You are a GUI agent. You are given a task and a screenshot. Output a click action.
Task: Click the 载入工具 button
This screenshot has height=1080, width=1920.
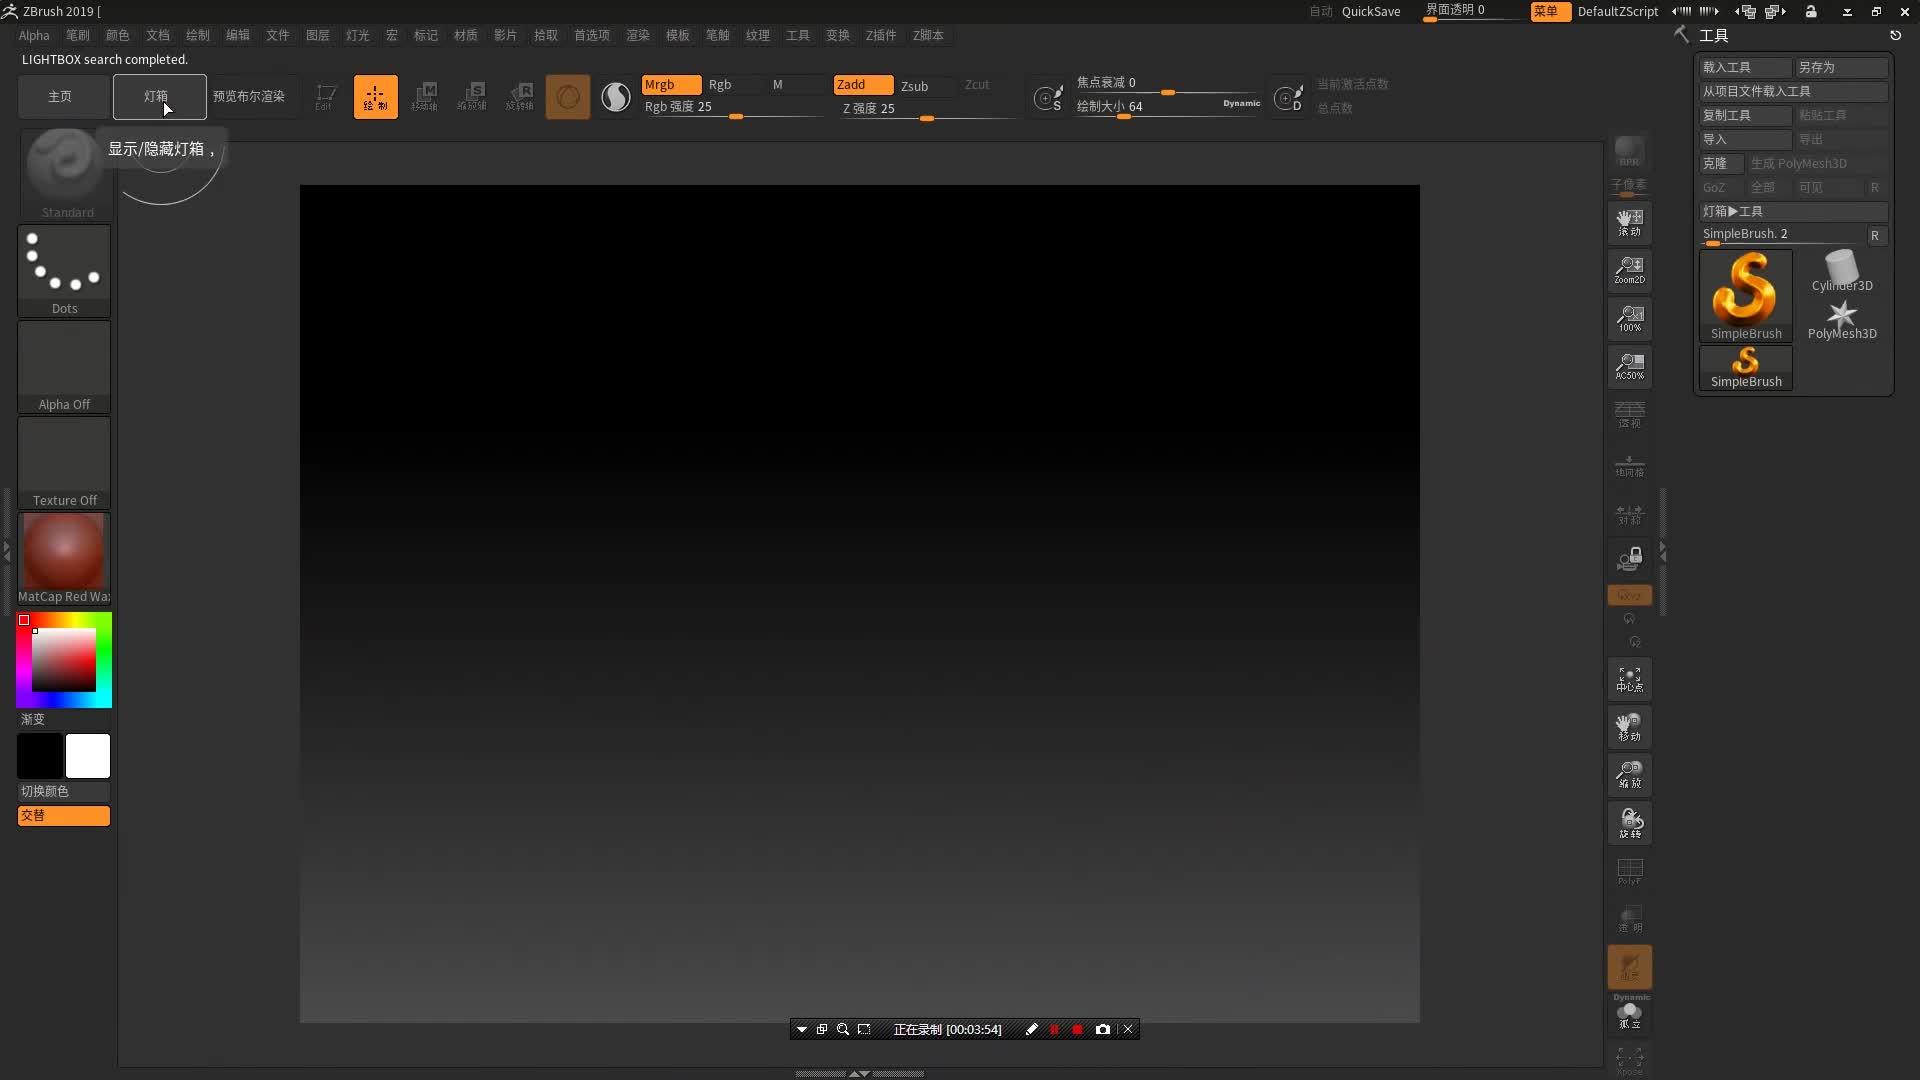point(1743,67)
